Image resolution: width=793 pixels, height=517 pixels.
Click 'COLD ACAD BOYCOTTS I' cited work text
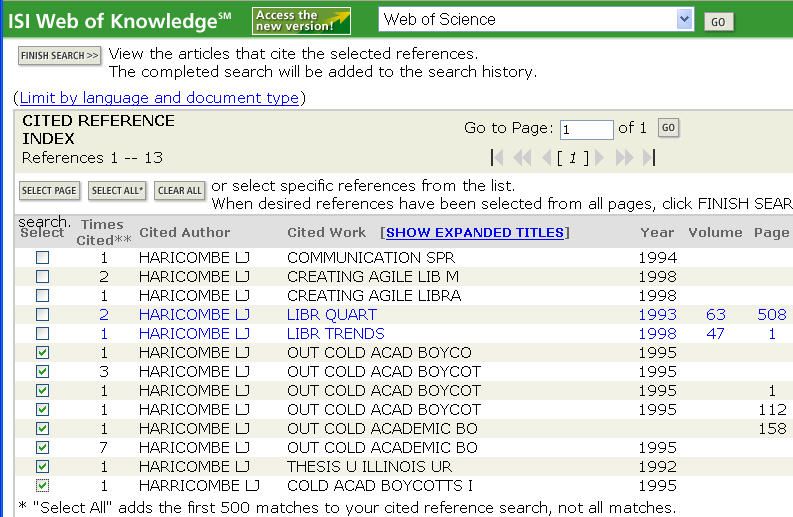(380, 486)
